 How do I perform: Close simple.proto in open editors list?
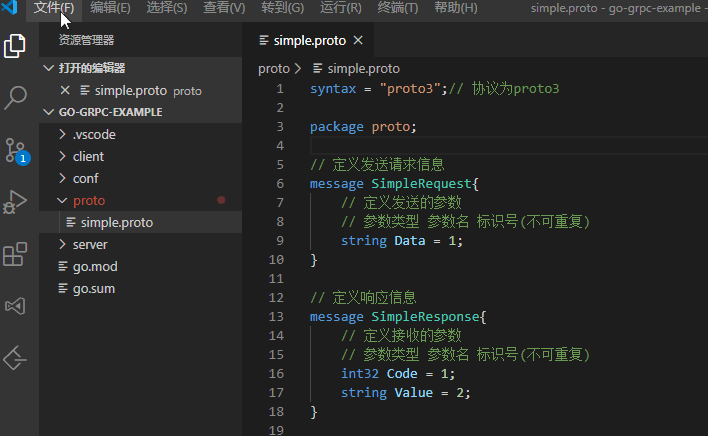[x=65, y=90]
